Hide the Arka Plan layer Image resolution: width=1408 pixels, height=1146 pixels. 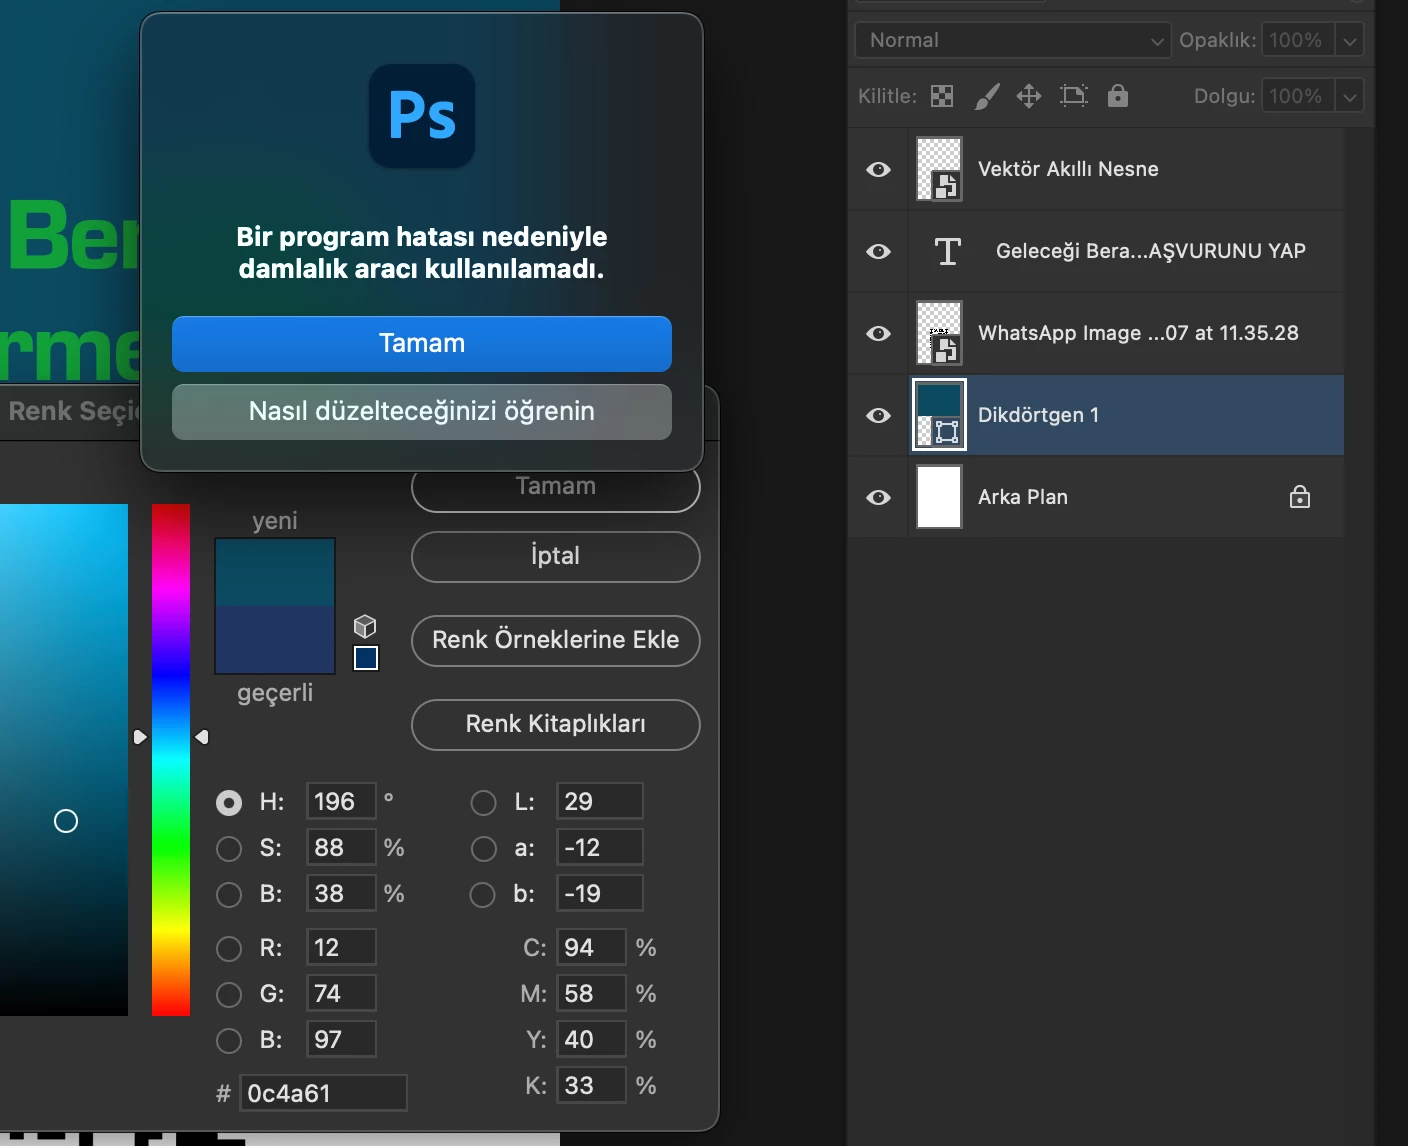point(878,497)
